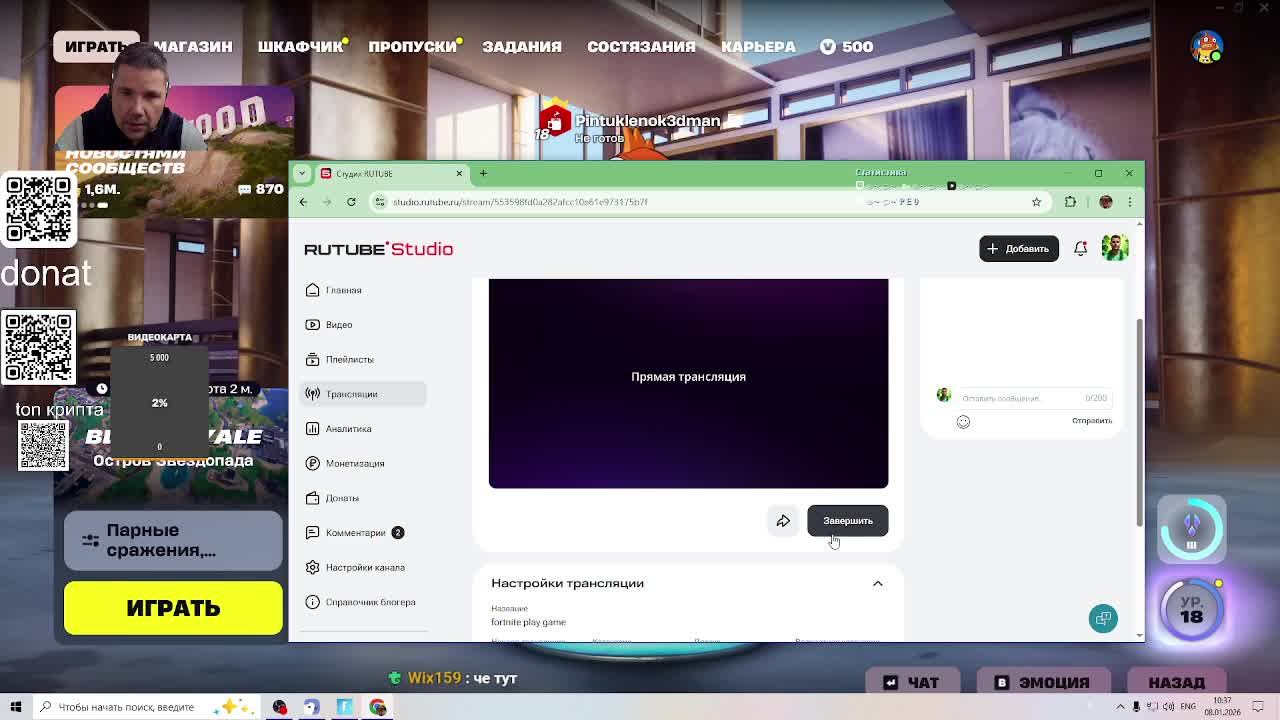Bookmark this page with the star icon
The image size is (1280, 720).
click(x=1036, y=202)
